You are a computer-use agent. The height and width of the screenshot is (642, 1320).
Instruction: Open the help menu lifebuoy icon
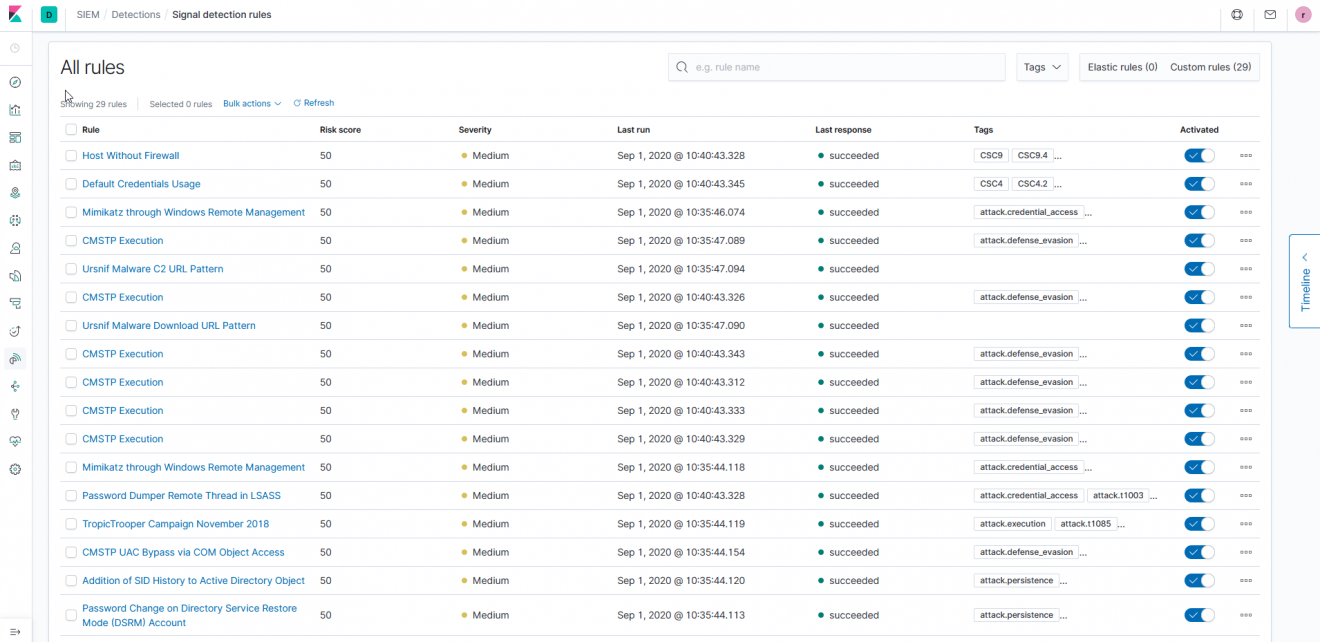tap(1237, 15)
